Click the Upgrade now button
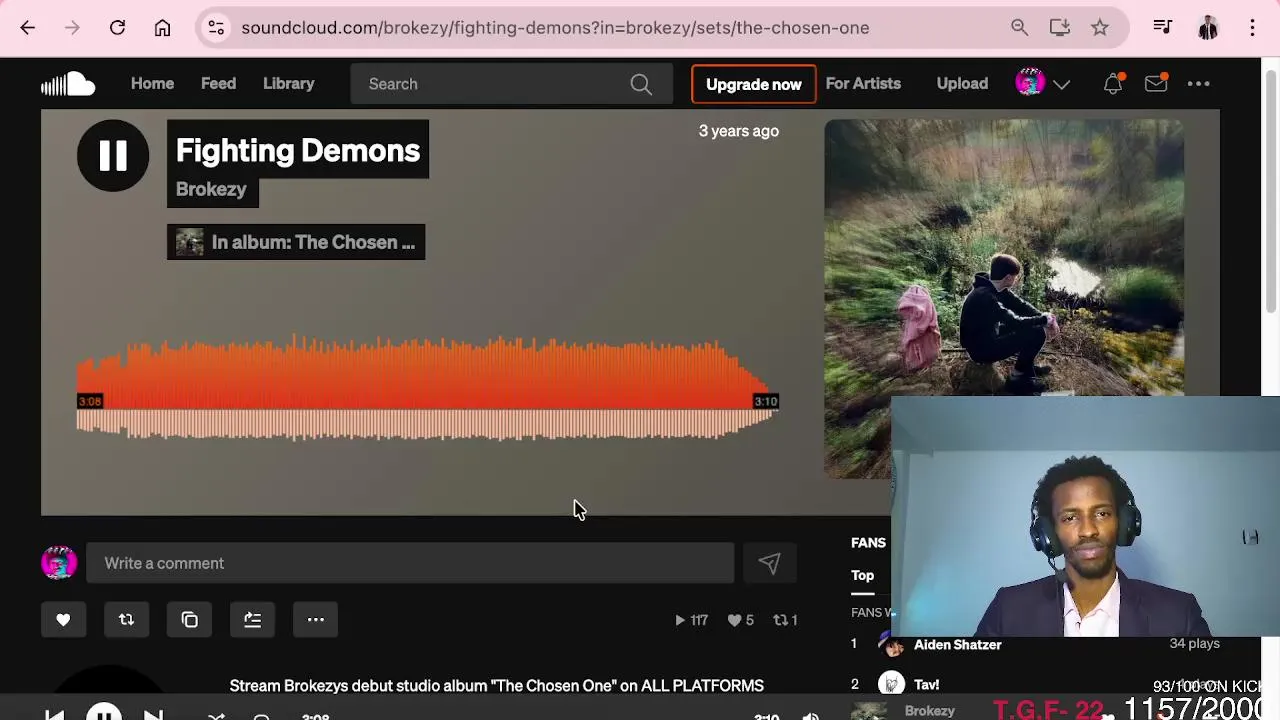Screen dimensions: 1280x720 (x=754, y=84)
